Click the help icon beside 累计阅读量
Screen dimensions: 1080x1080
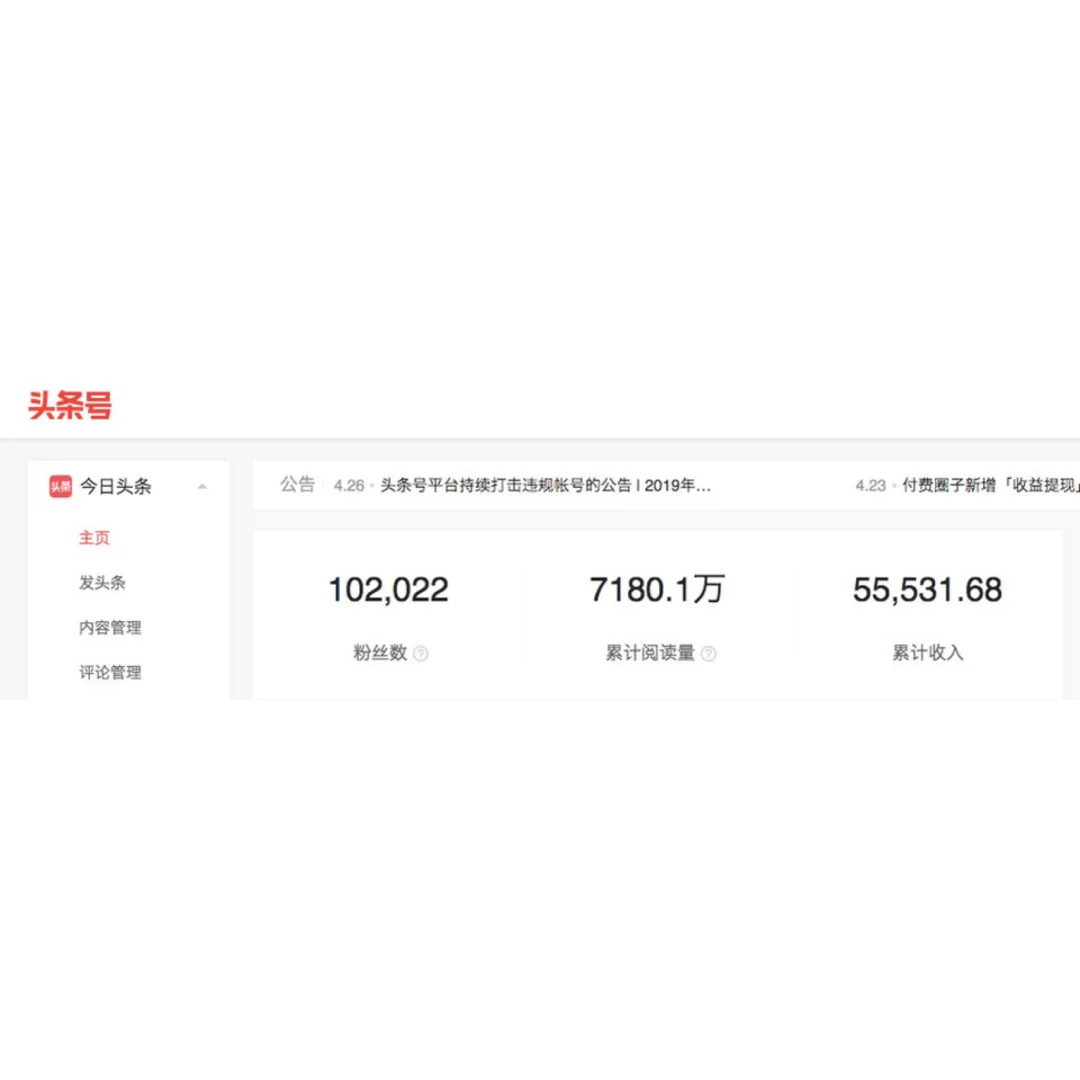708,654
